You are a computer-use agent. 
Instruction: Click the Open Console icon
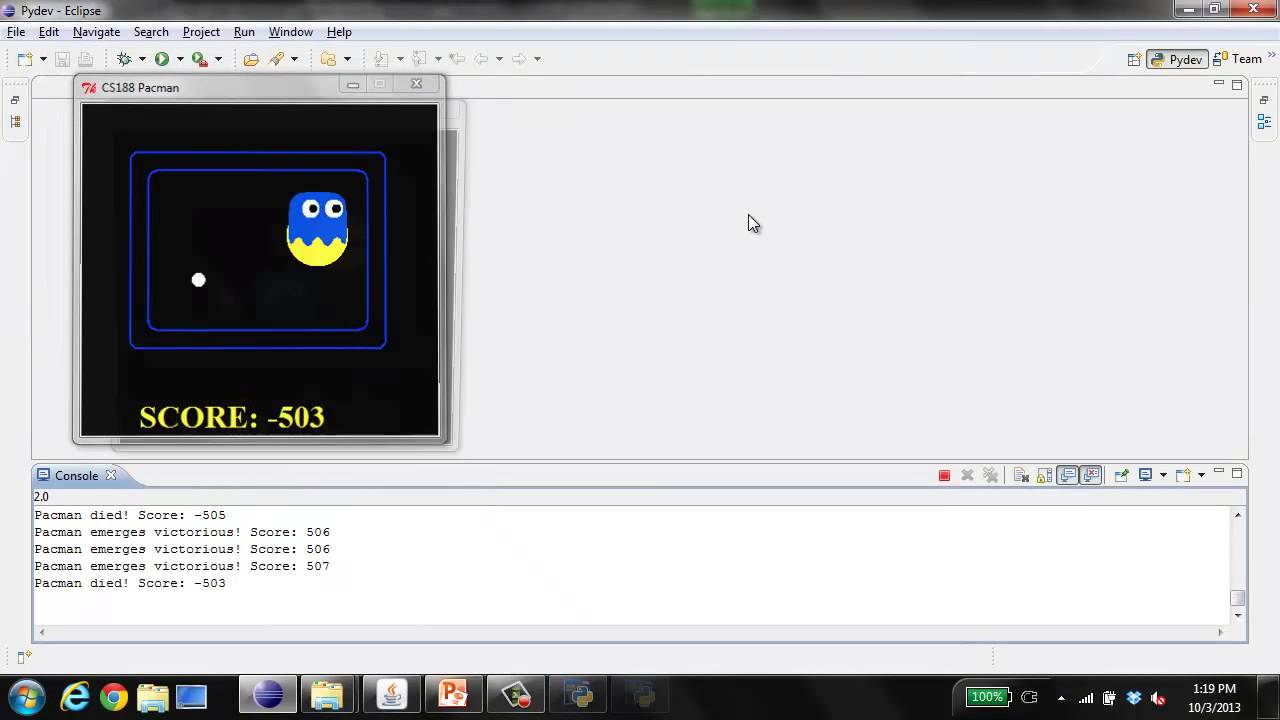1183,475
